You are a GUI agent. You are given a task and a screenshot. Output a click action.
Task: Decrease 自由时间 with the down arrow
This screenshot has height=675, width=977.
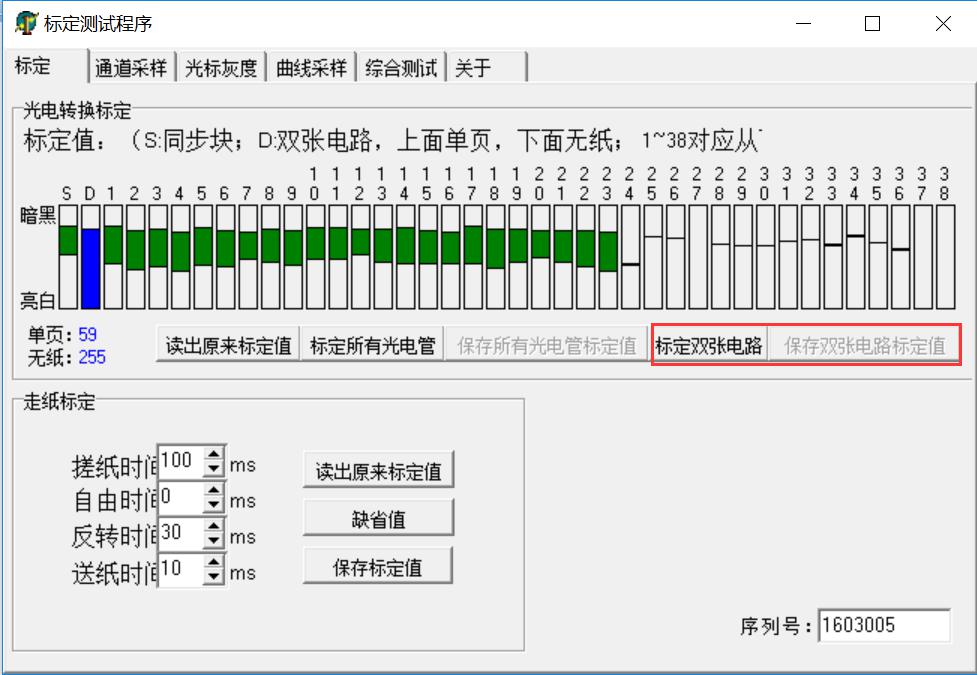[x=214, y=505]
